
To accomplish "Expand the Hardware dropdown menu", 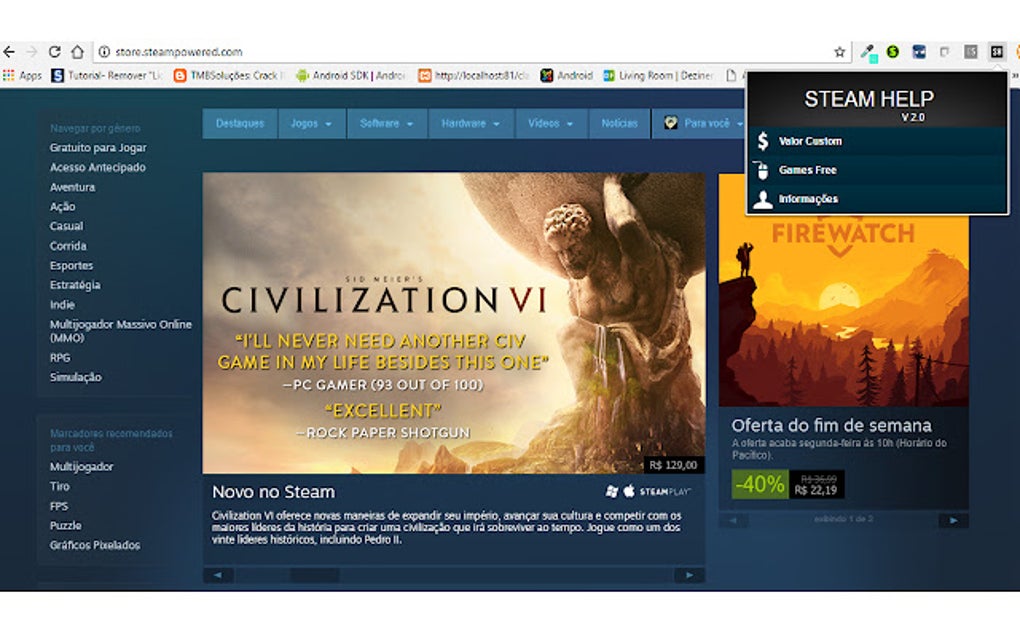I will pyautogui.click(x=470, y=124).
